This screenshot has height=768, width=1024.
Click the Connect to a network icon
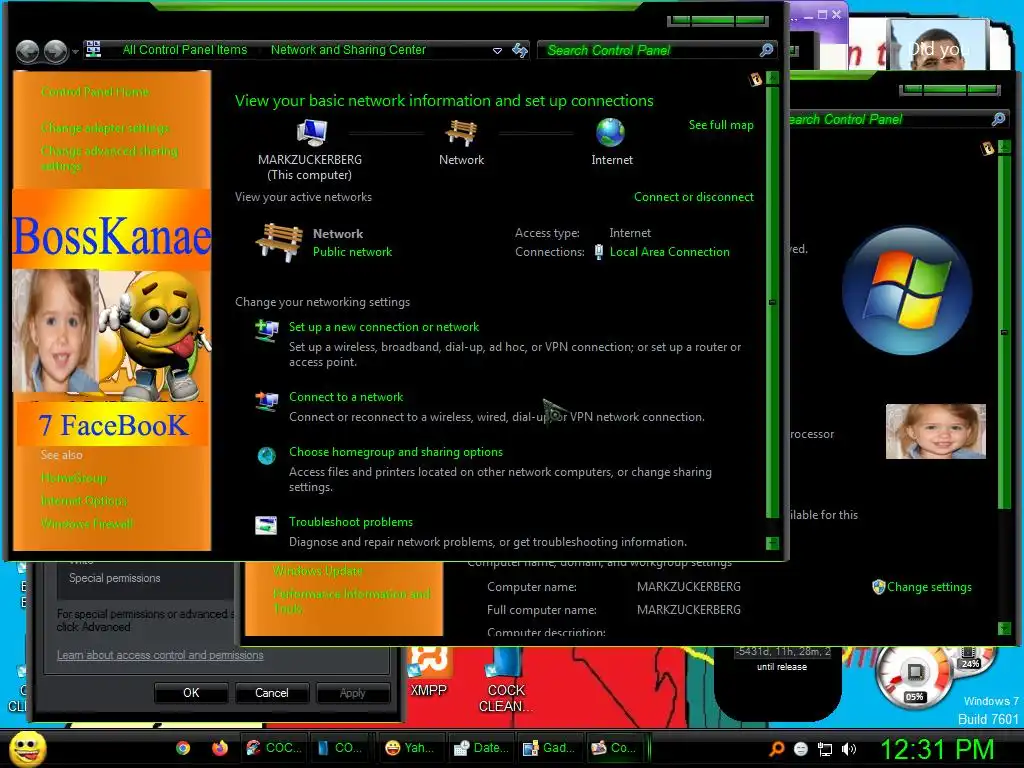[266, 401]
